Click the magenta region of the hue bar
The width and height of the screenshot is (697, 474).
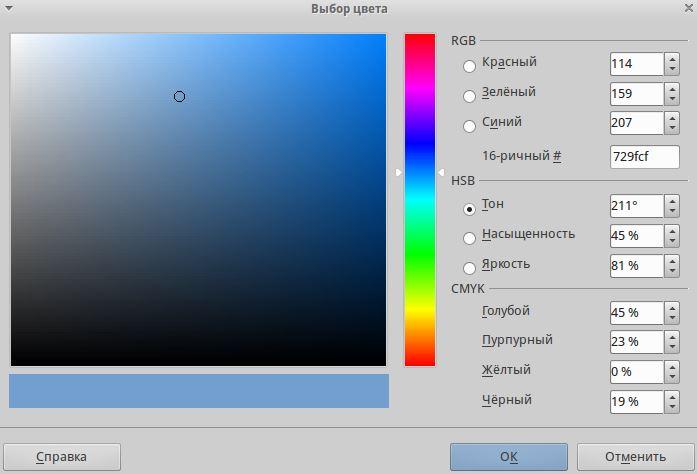tap(420, 88)
